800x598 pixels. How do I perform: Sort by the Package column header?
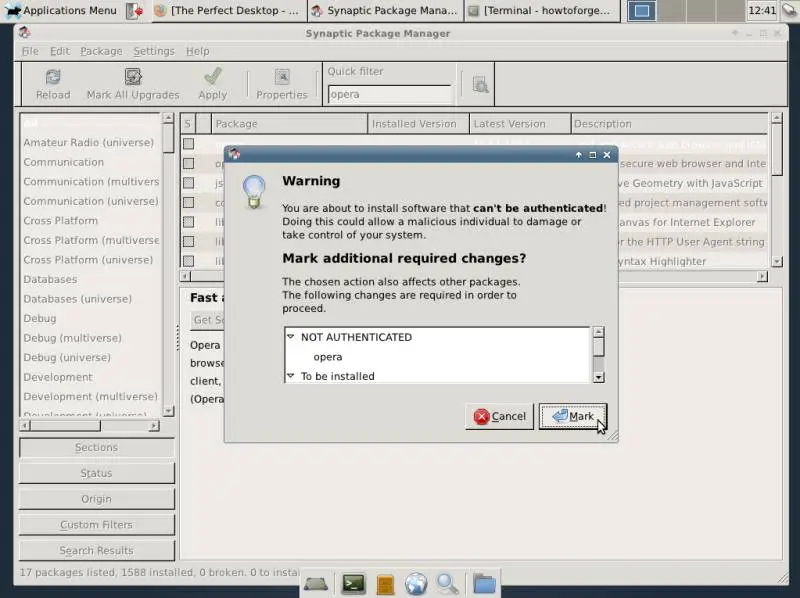click(289, 124)
